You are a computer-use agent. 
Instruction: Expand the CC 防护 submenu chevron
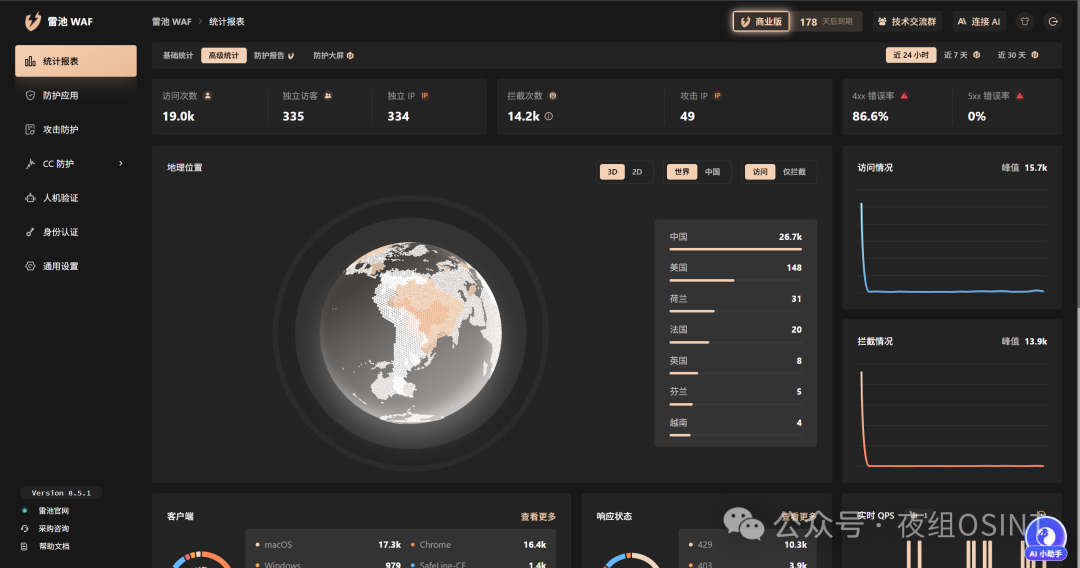pos(121,164)
